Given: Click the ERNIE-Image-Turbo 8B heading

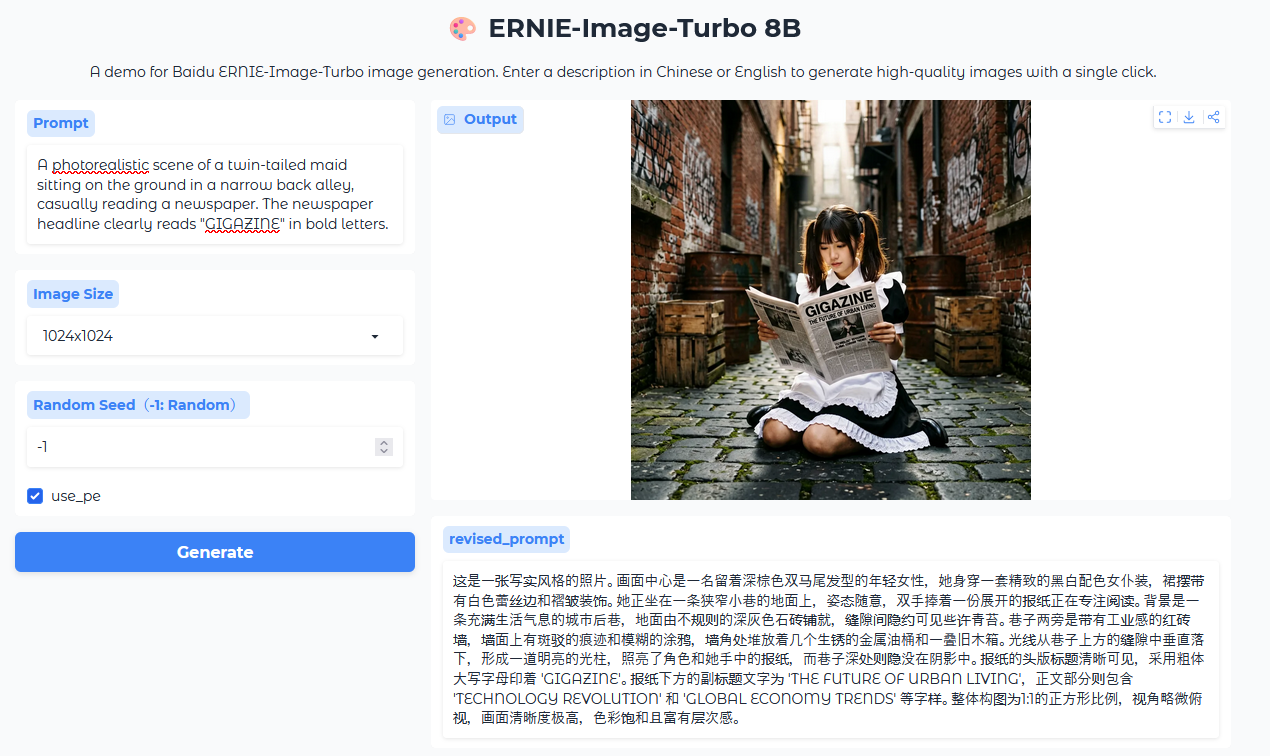Looking at the screenshot, I should click(644, 29).
